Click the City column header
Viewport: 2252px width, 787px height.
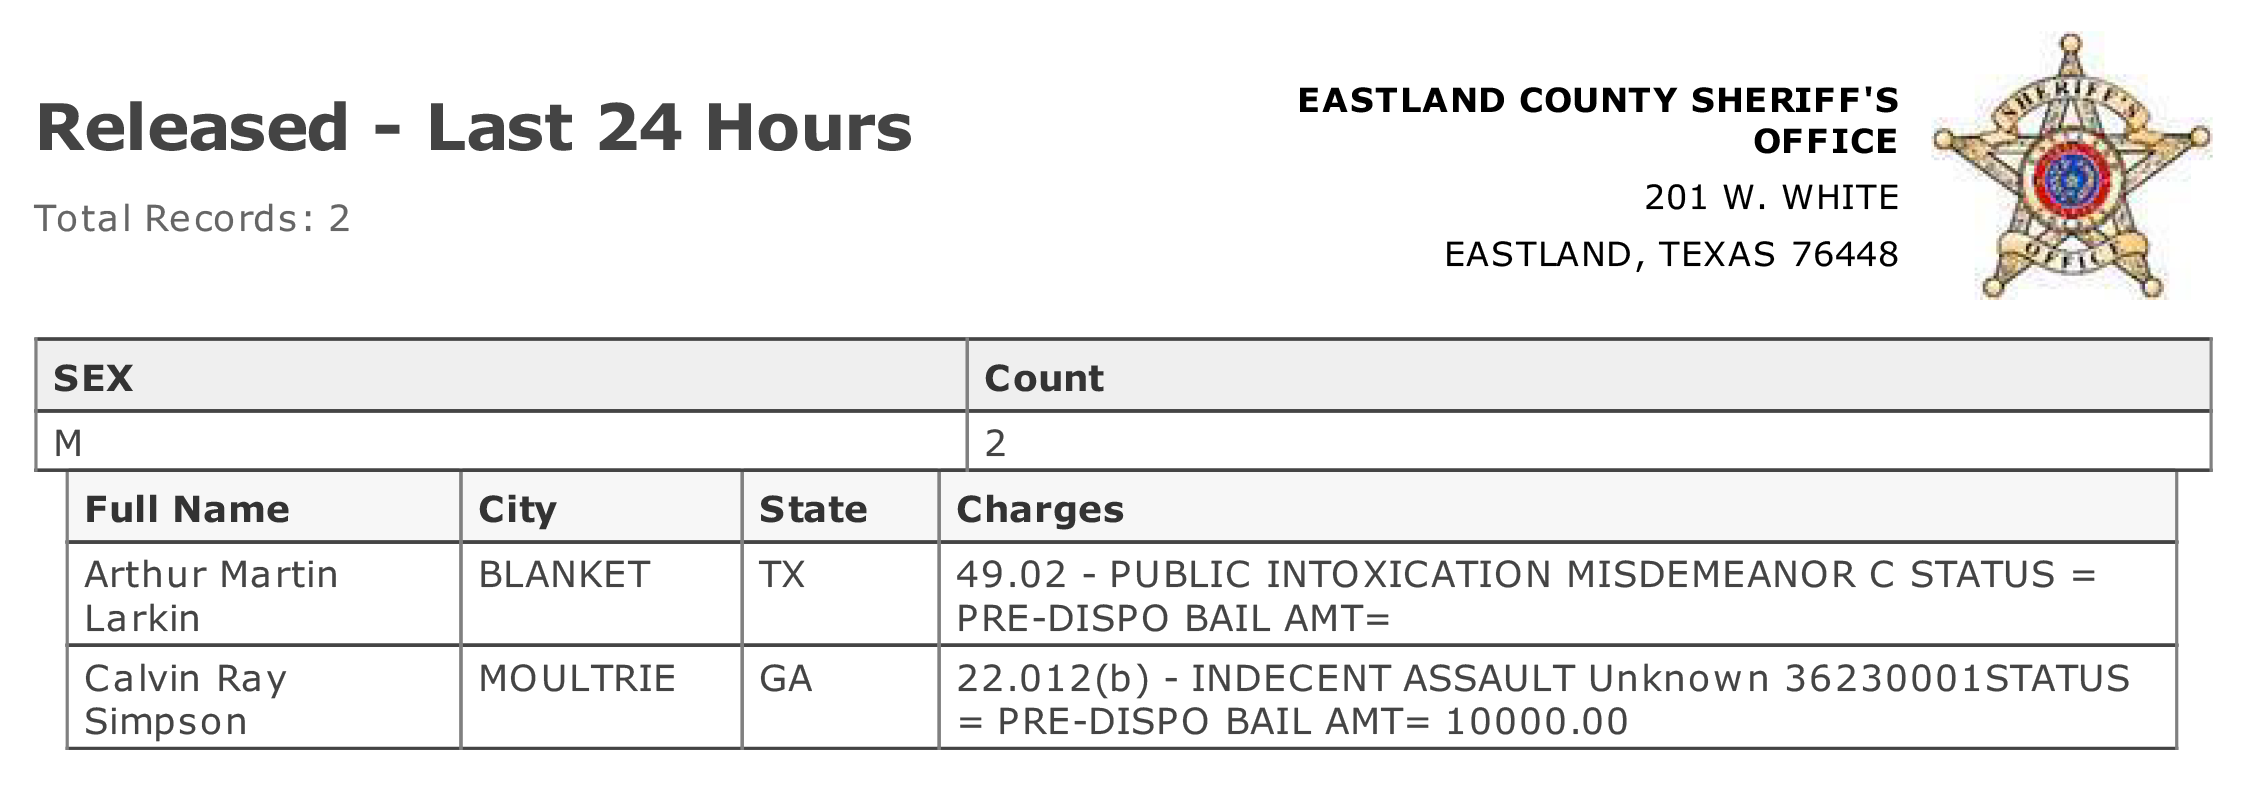601,508
